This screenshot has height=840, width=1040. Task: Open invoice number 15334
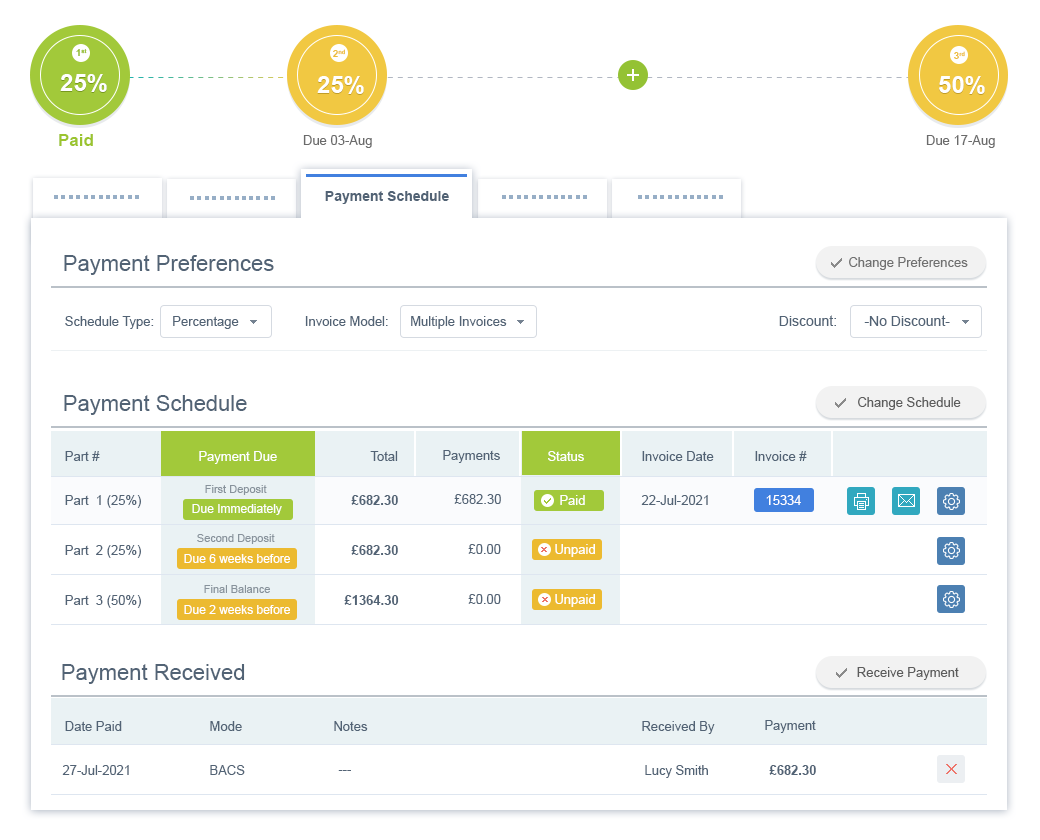click(783, 500)
